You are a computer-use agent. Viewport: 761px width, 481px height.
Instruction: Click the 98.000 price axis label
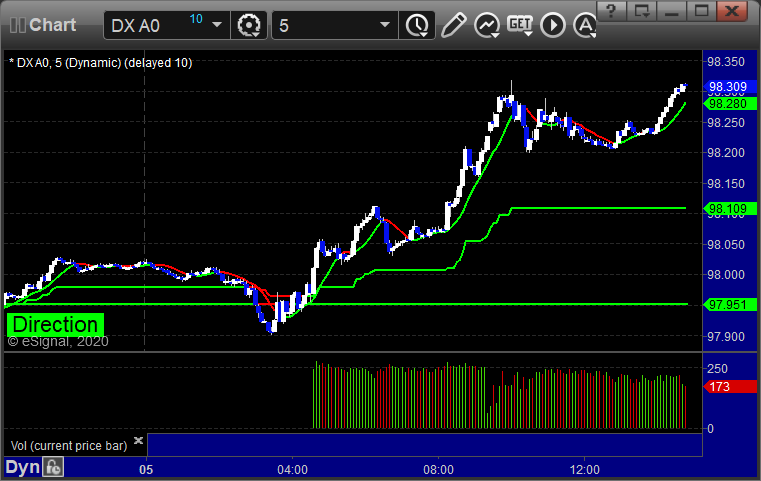pos(726,275)
